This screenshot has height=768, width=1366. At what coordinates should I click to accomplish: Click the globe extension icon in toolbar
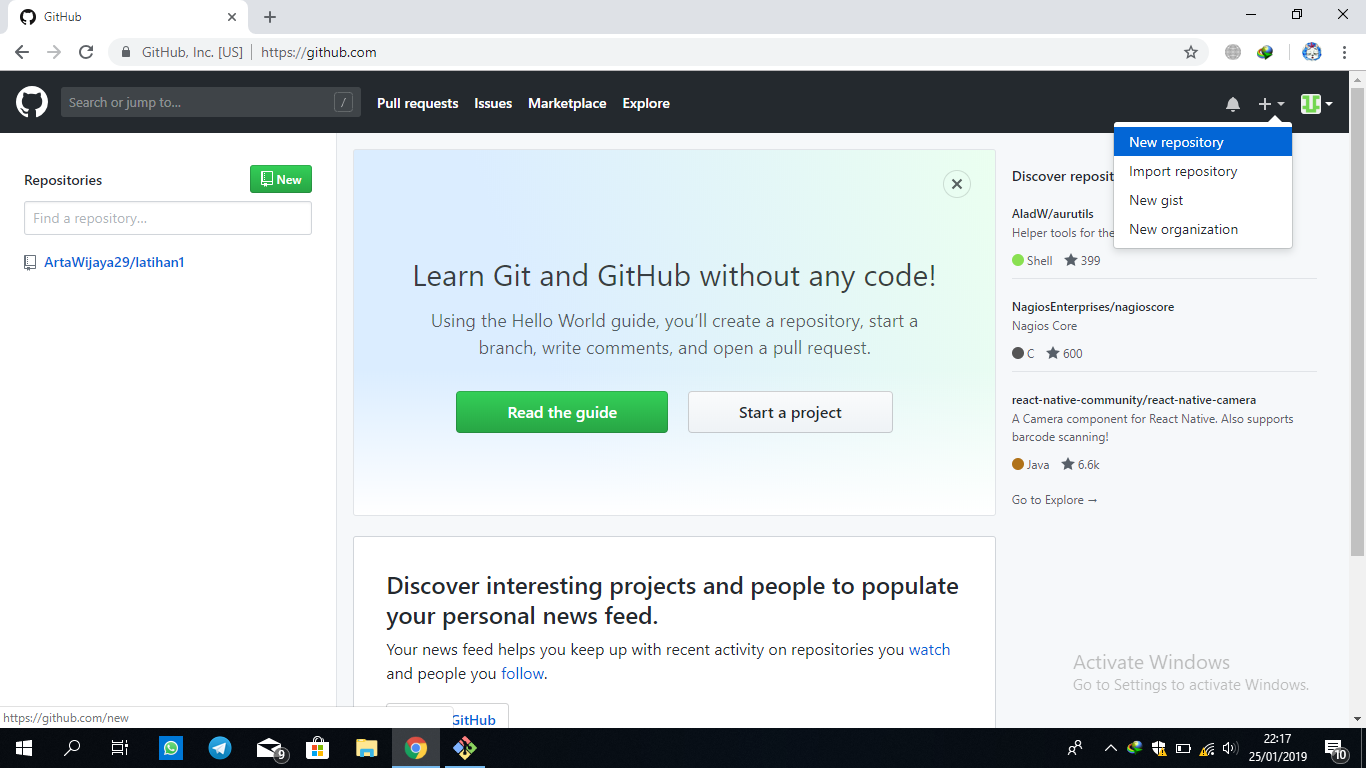click(x=1233, y=52)
